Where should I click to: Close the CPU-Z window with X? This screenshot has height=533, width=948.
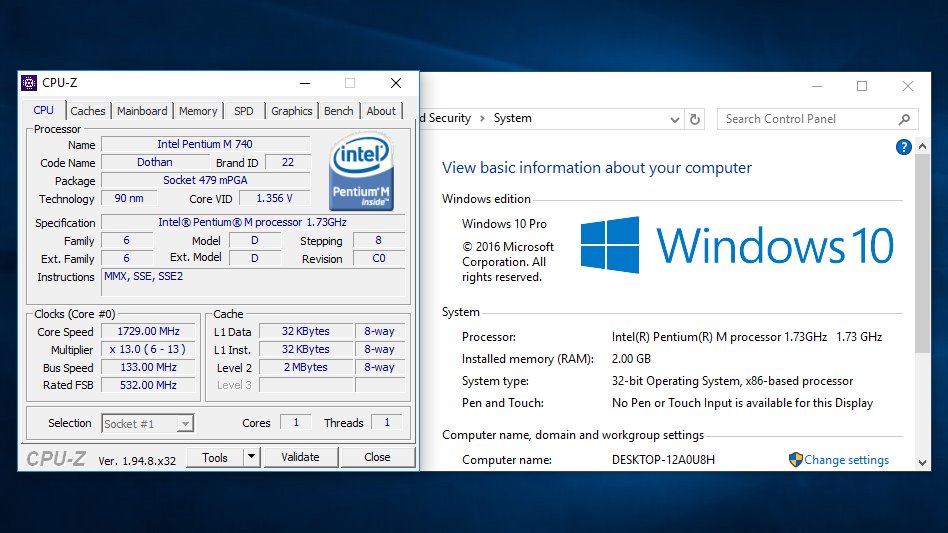coord(396,83)
